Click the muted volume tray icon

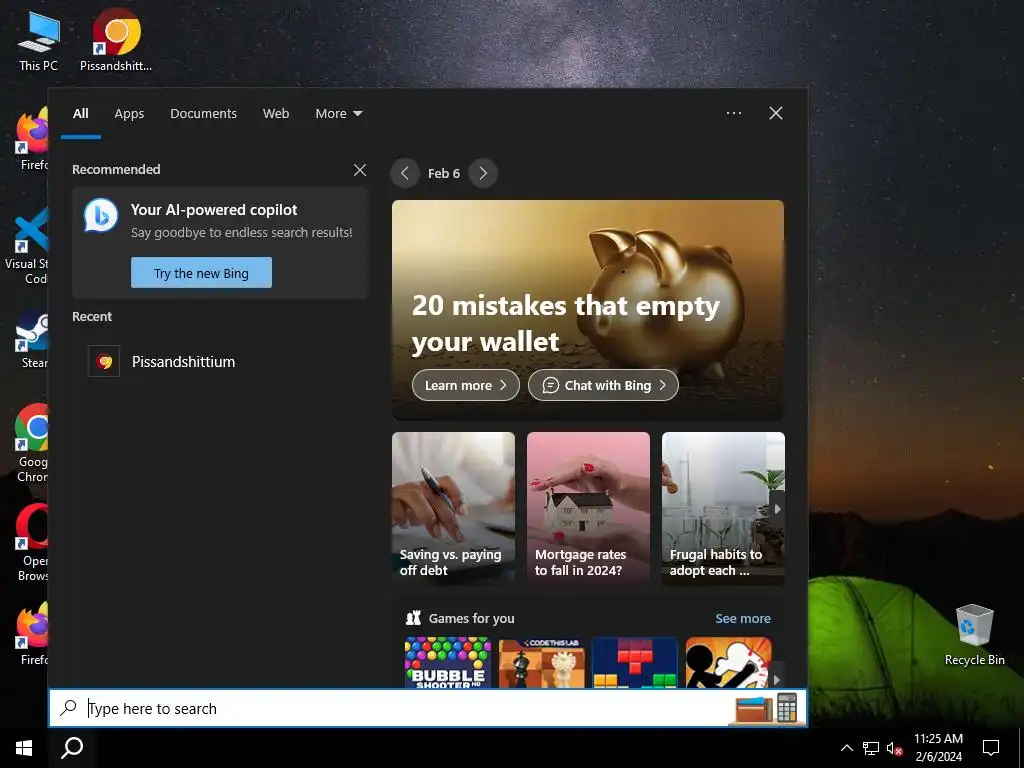coord(894,748)
